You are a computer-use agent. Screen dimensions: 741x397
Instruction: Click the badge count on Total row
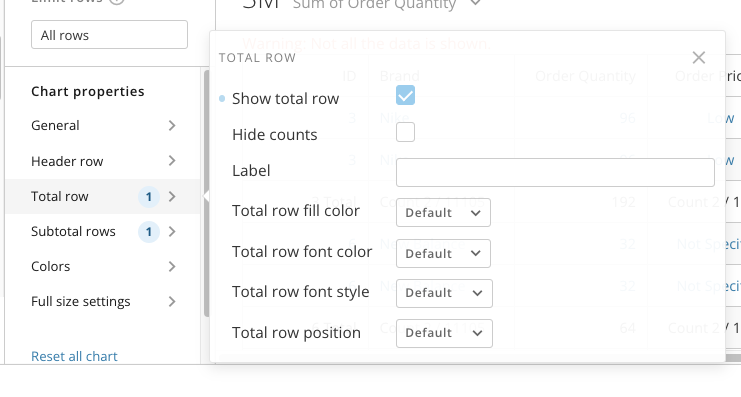tap(149, 197)
